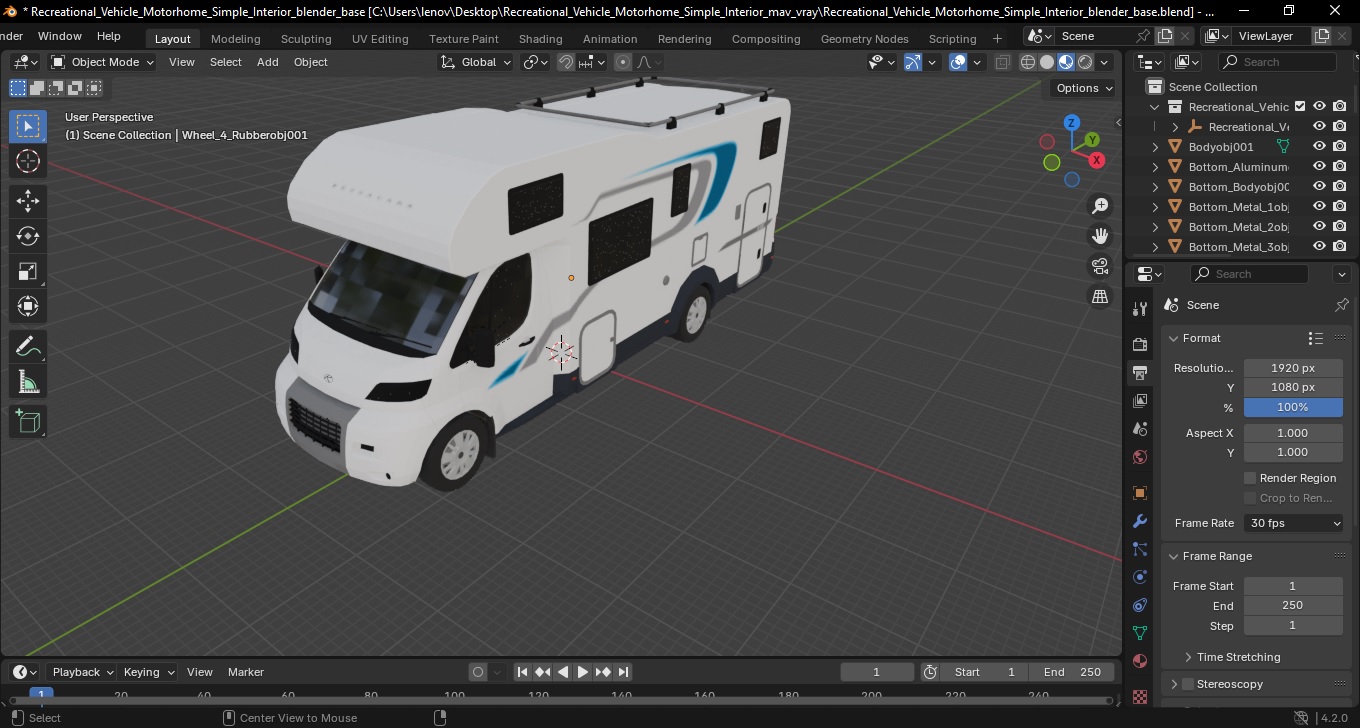Select the Measure tool
Image resolution: width=1360 pixels, height=728 pixels.
pyautogui.click(x=28, y=381)
